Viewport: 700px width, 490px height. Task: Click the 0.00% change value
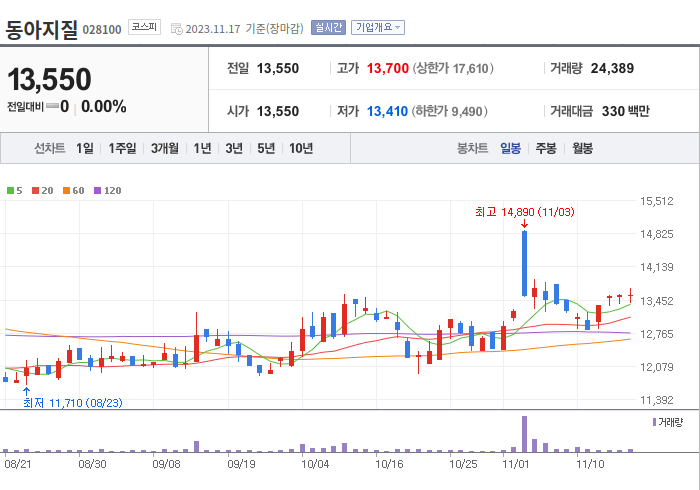point(104,107)
